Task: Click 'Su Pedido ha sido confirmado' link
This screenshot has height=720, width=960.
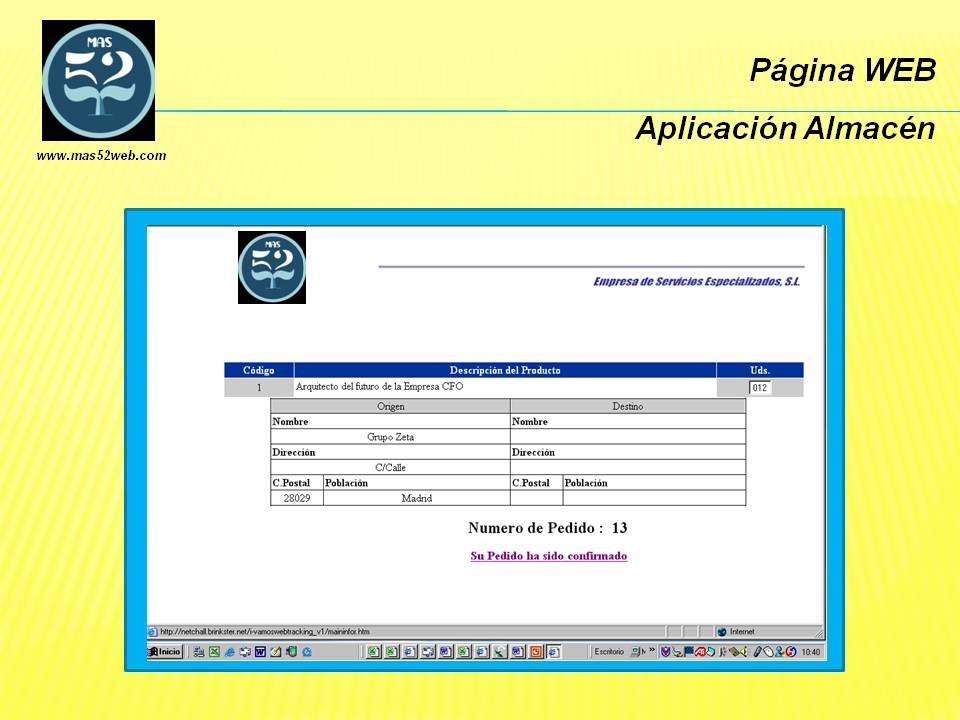Action: pyautogui.click(x=548, y=556)
